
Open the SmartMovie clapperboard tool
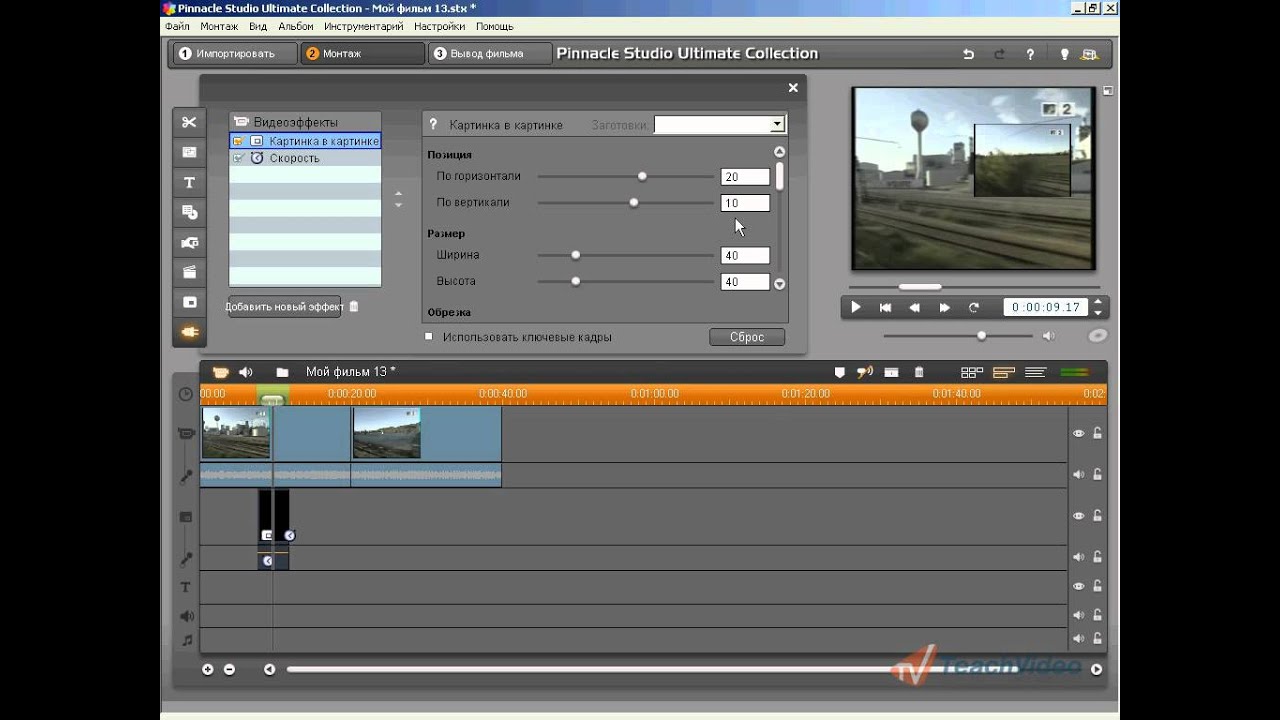pyautogui.click(x=189, y=272)
